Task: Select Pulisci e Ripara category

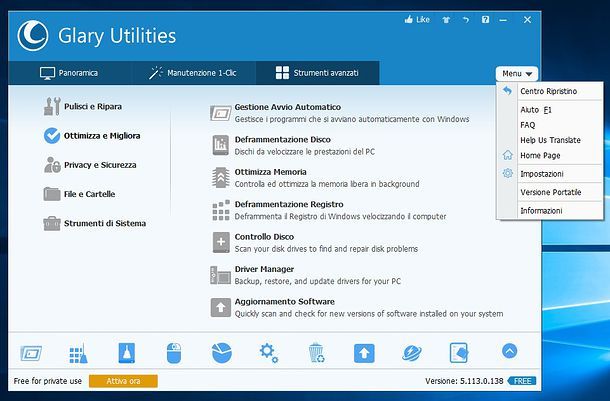Action: coord(83,106)
